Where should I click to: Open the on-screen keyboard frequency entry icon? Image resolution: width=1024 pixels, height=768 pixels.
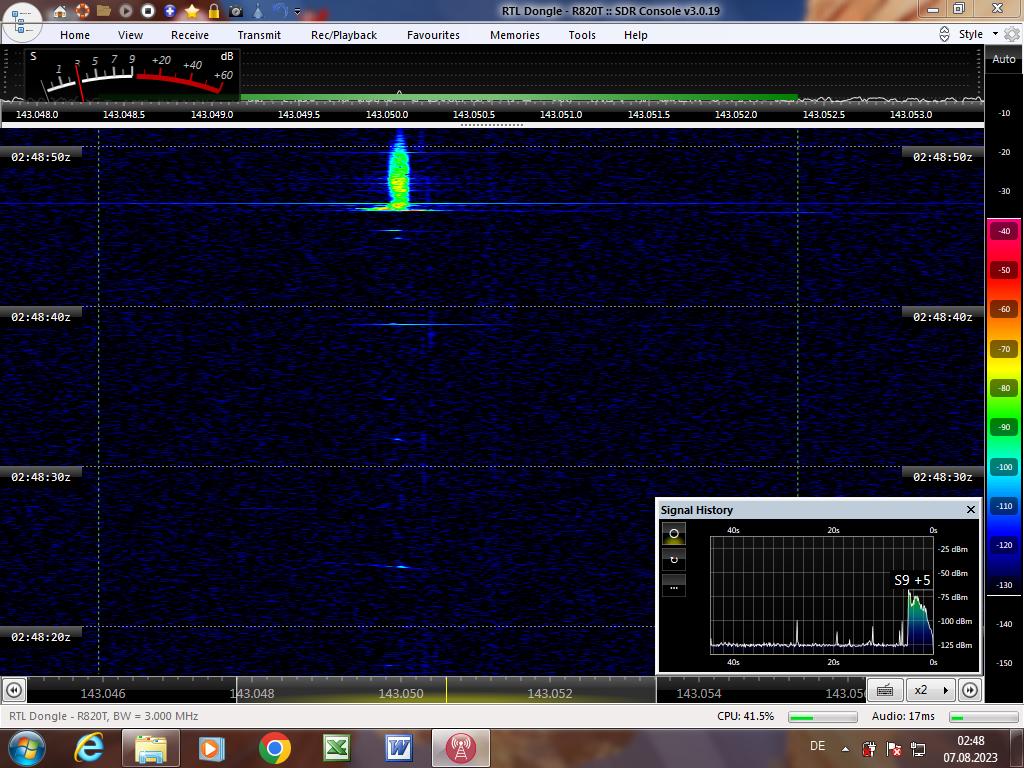click(885, 690)
